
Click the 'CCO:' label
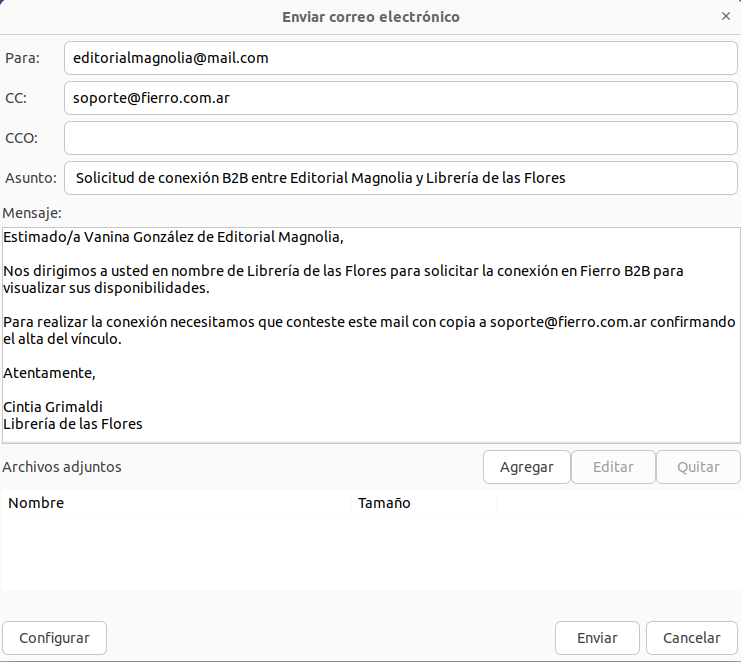point(21,138)
